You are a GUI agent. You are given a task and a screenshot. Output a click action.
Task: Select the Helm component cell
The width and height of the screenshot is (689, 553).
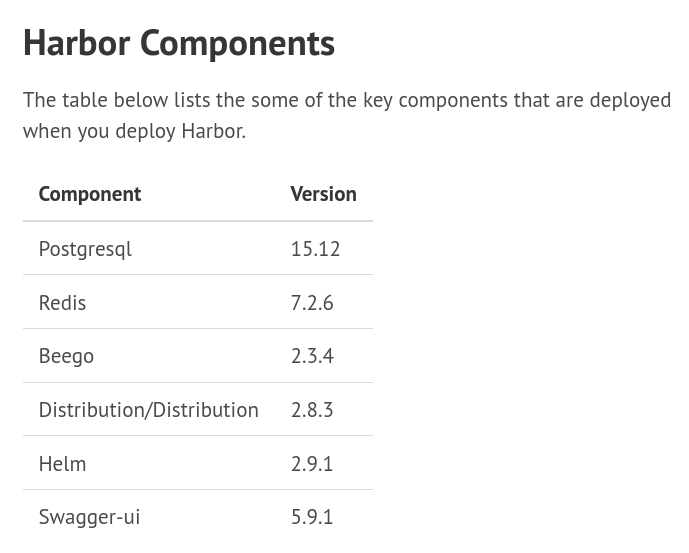(x=62, y=464)
